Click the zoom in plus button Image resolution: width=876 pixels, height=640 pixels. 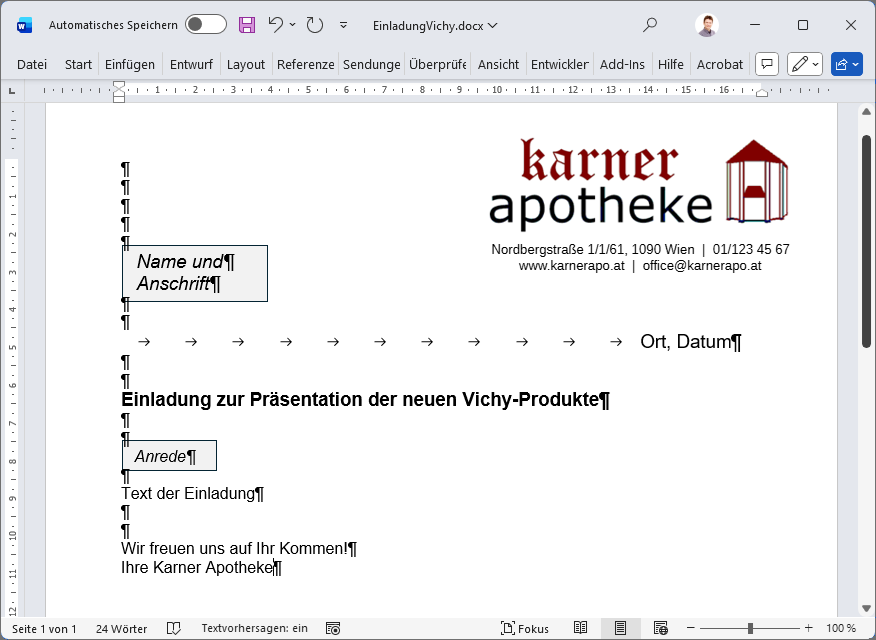808,628
